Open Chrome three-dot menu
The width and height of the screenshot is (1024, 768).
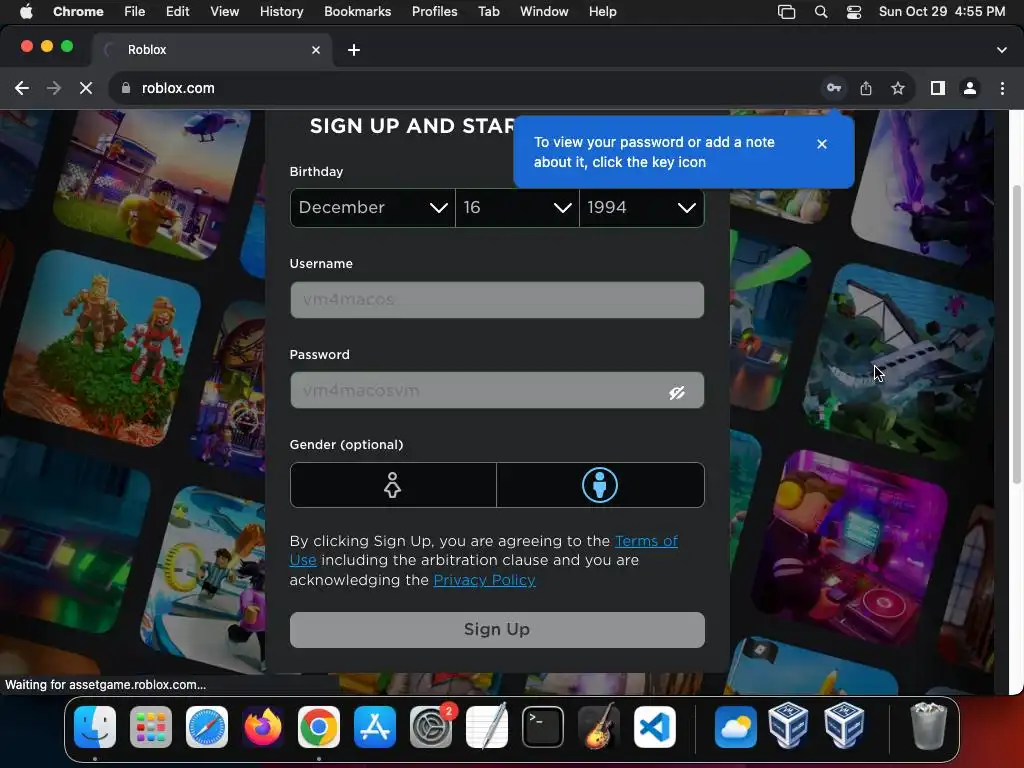tap(1002, 88)
